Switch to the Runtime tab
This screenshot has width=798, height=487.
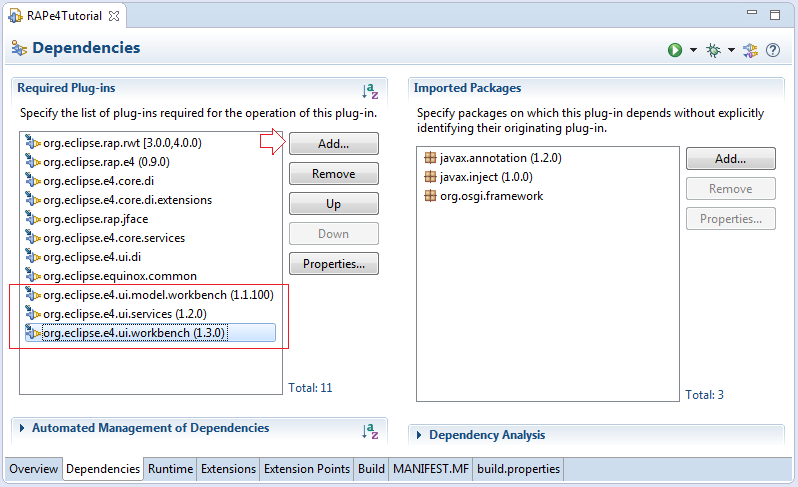click(170, 469)
